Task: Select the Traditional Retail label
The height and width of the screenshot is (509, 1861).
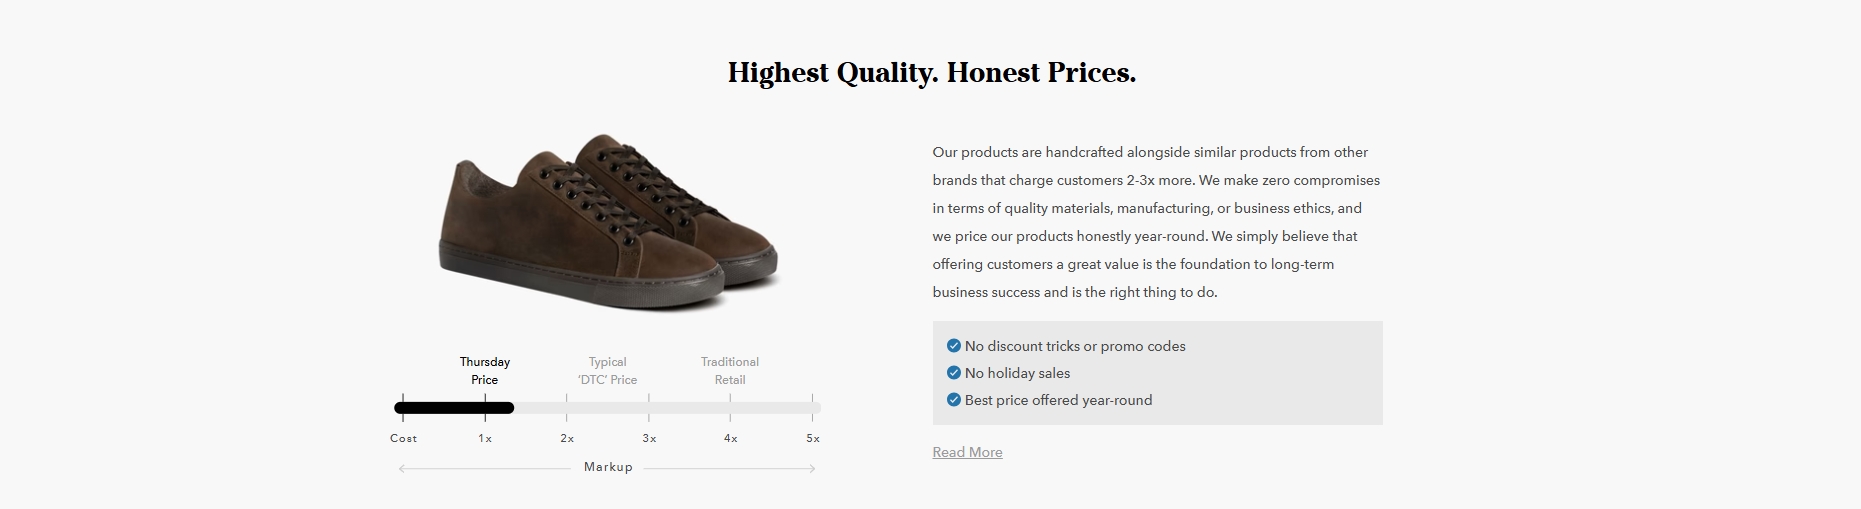Action: 730,371
